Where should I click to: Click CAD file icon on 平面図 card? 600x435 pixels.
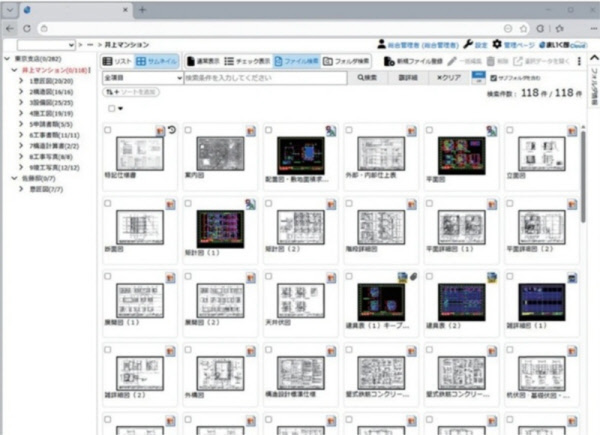(492, 131)
